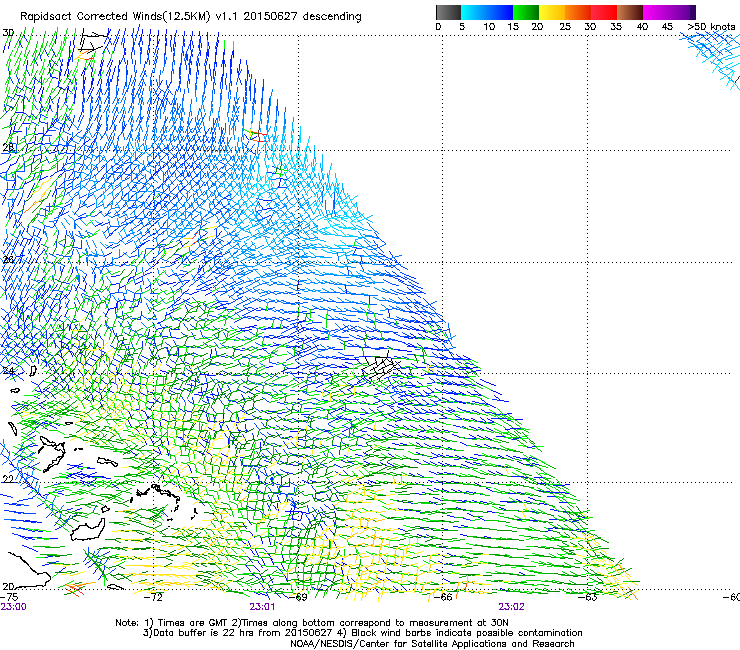This screenshot has width=740, height=650.
Task: Click latitude label "26" on left axis
Action: coord(8,260)
